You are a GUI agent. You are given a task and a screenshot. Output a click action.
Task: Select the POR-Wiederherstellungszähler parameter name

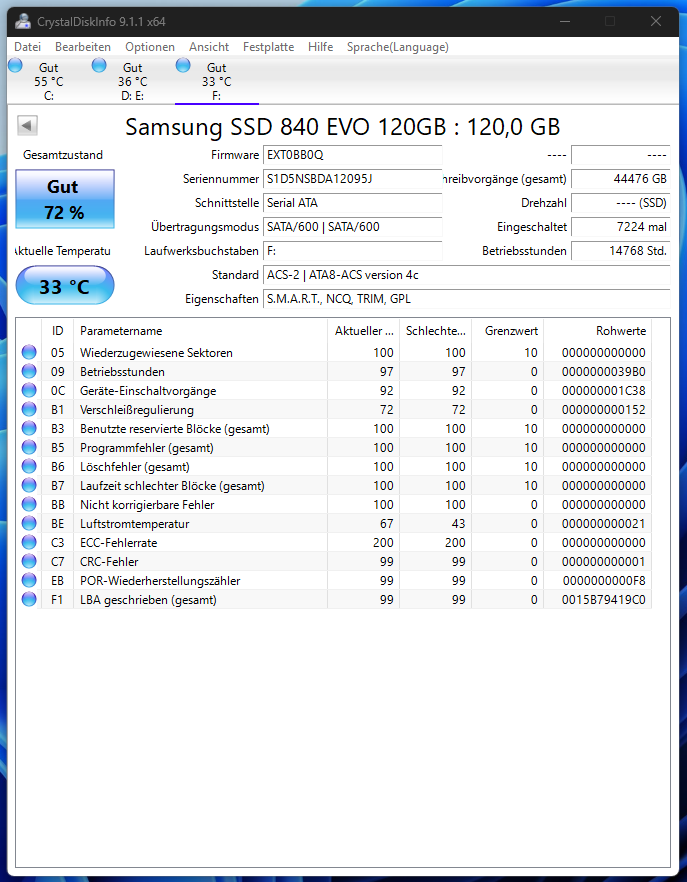pos(160,580)
